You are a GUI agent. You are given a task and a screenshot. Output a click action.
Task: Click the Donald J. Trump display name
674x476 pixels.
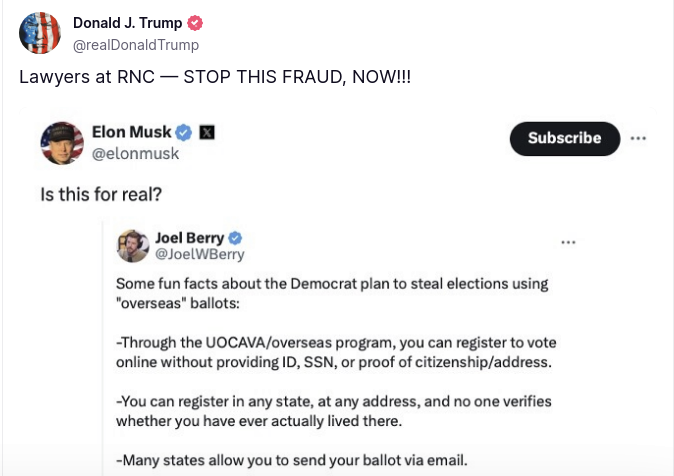128,23
